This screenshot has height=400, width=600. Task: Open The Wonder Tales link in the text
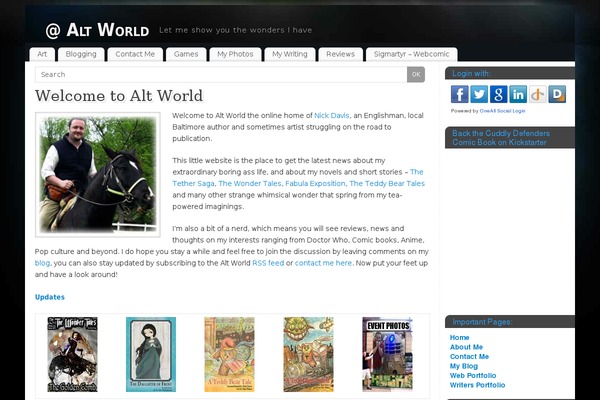click(249, 184)
